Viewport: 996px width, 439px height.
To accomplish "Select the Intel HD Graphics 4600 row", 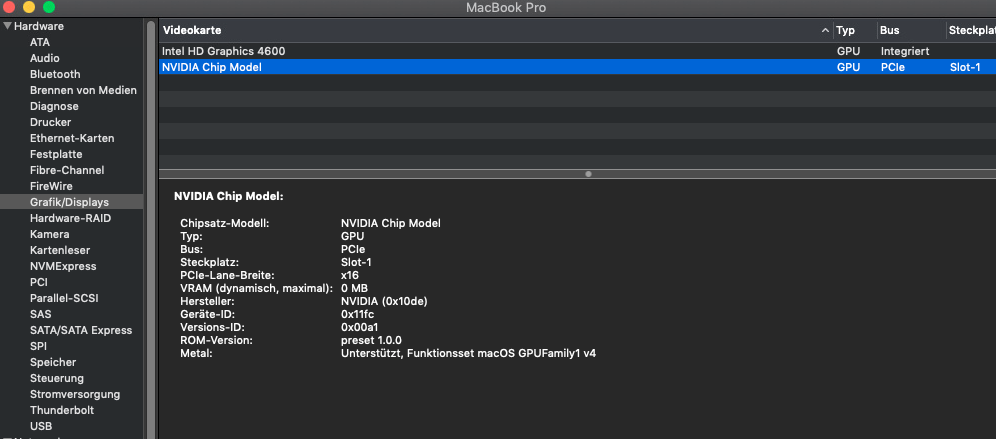I will coord(231,50).
